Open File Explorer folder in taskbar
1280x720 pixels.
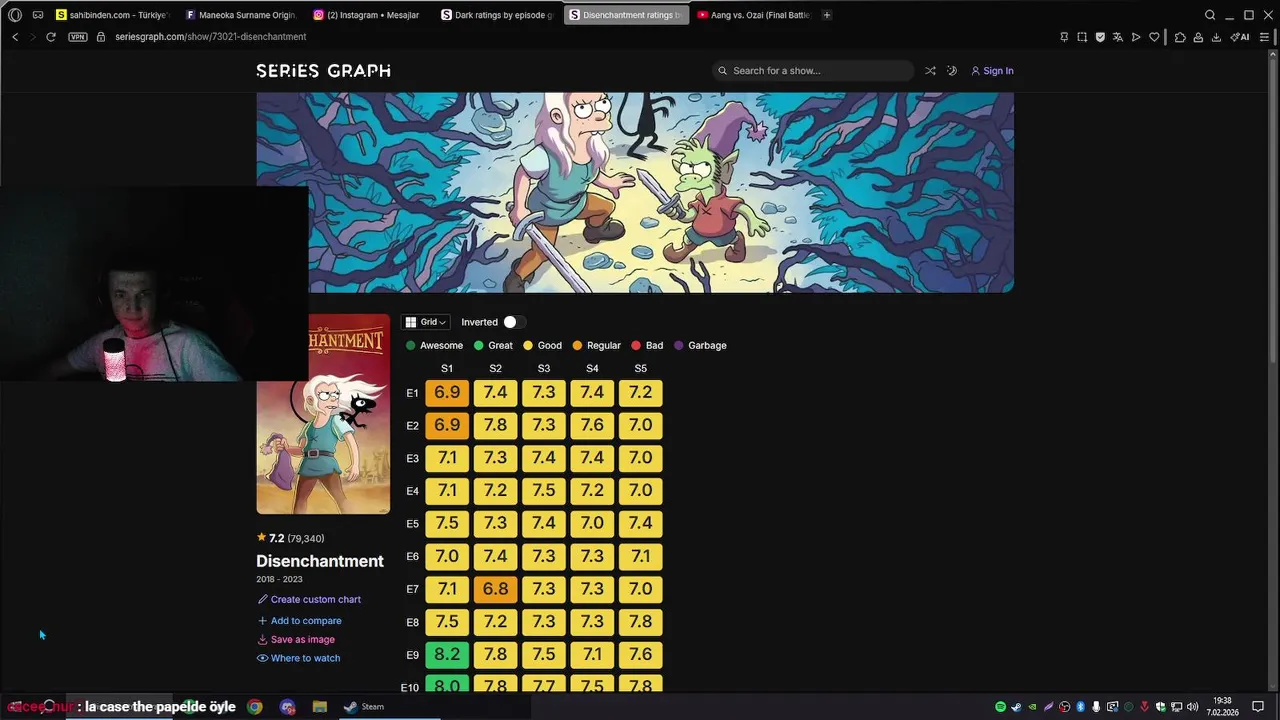pyautogui.click(x=320, y=707)
